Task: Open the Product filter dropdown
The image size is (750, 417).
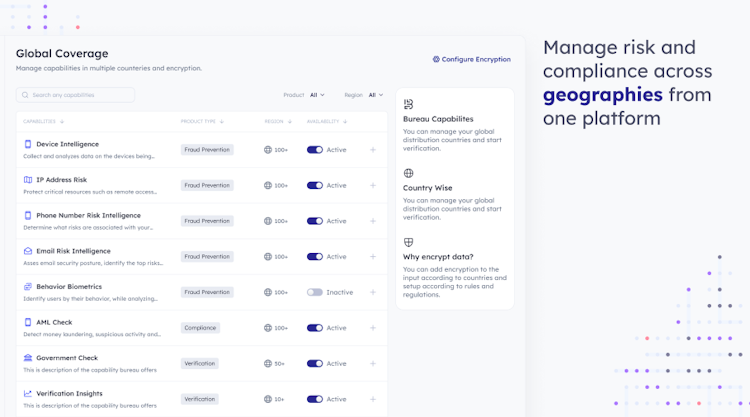Action: point(317,95)
